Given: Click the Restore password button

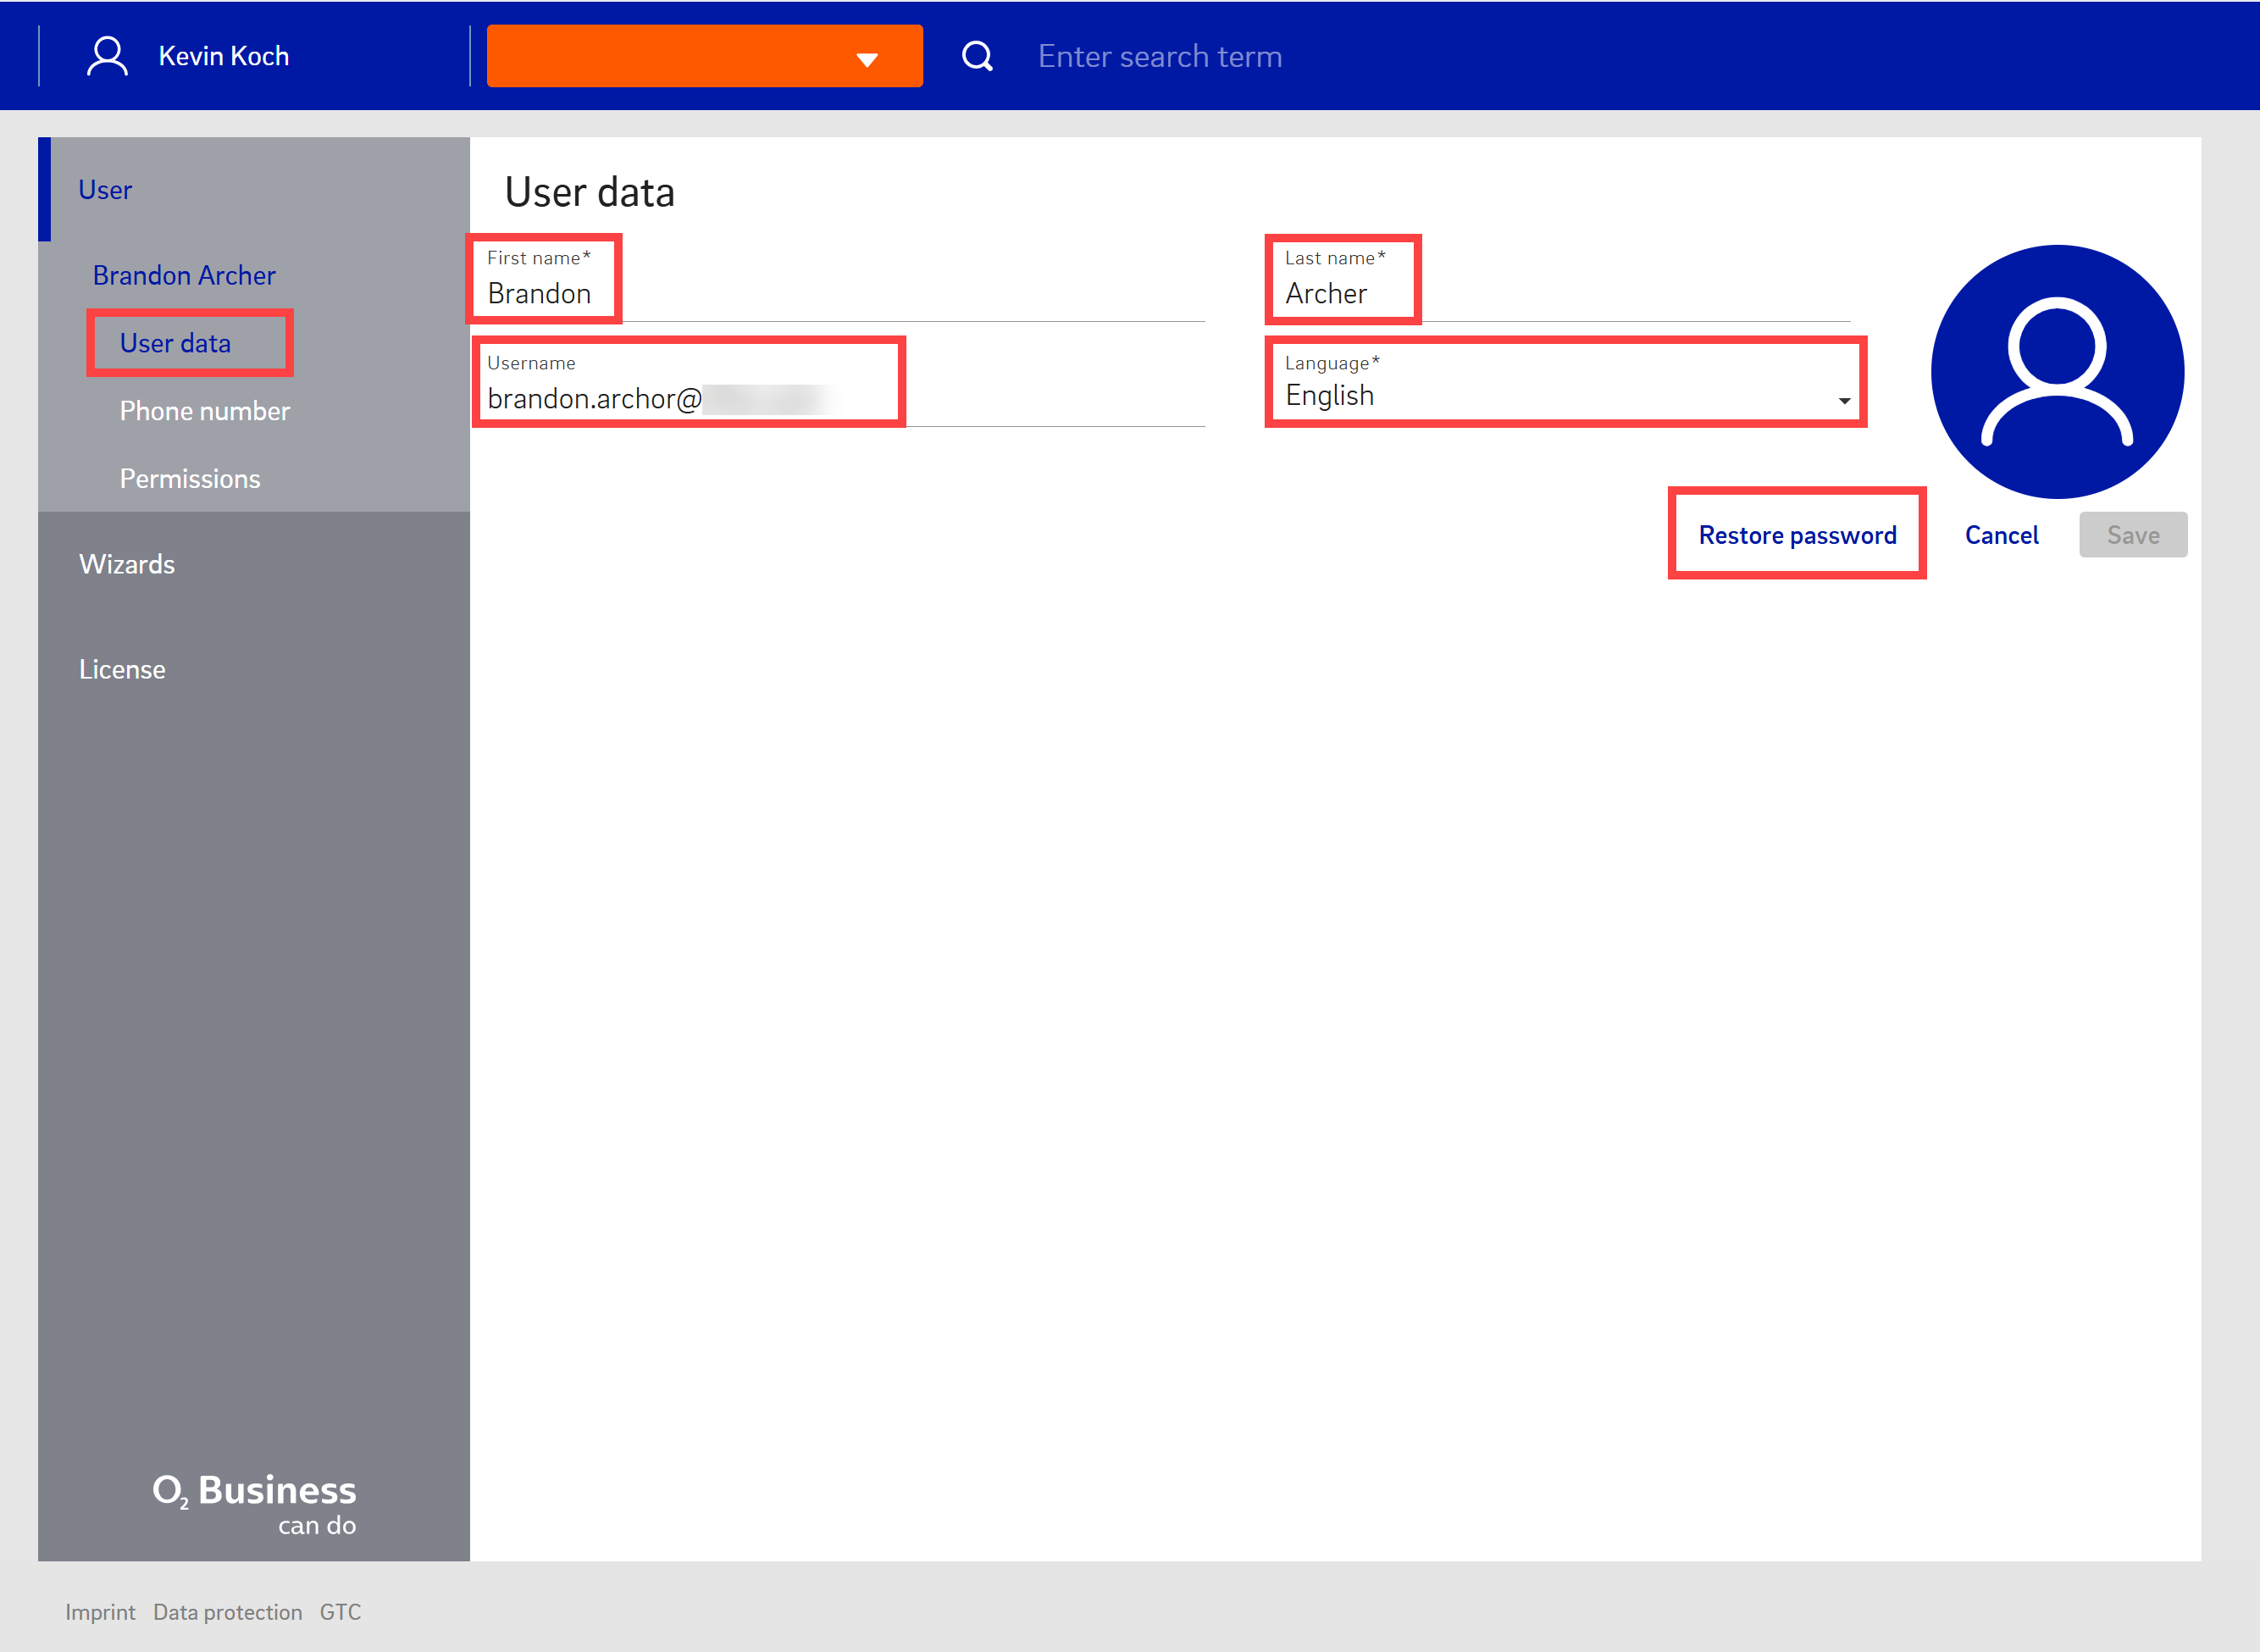Looking at the screenshot, I should [x=1796, y=535].
